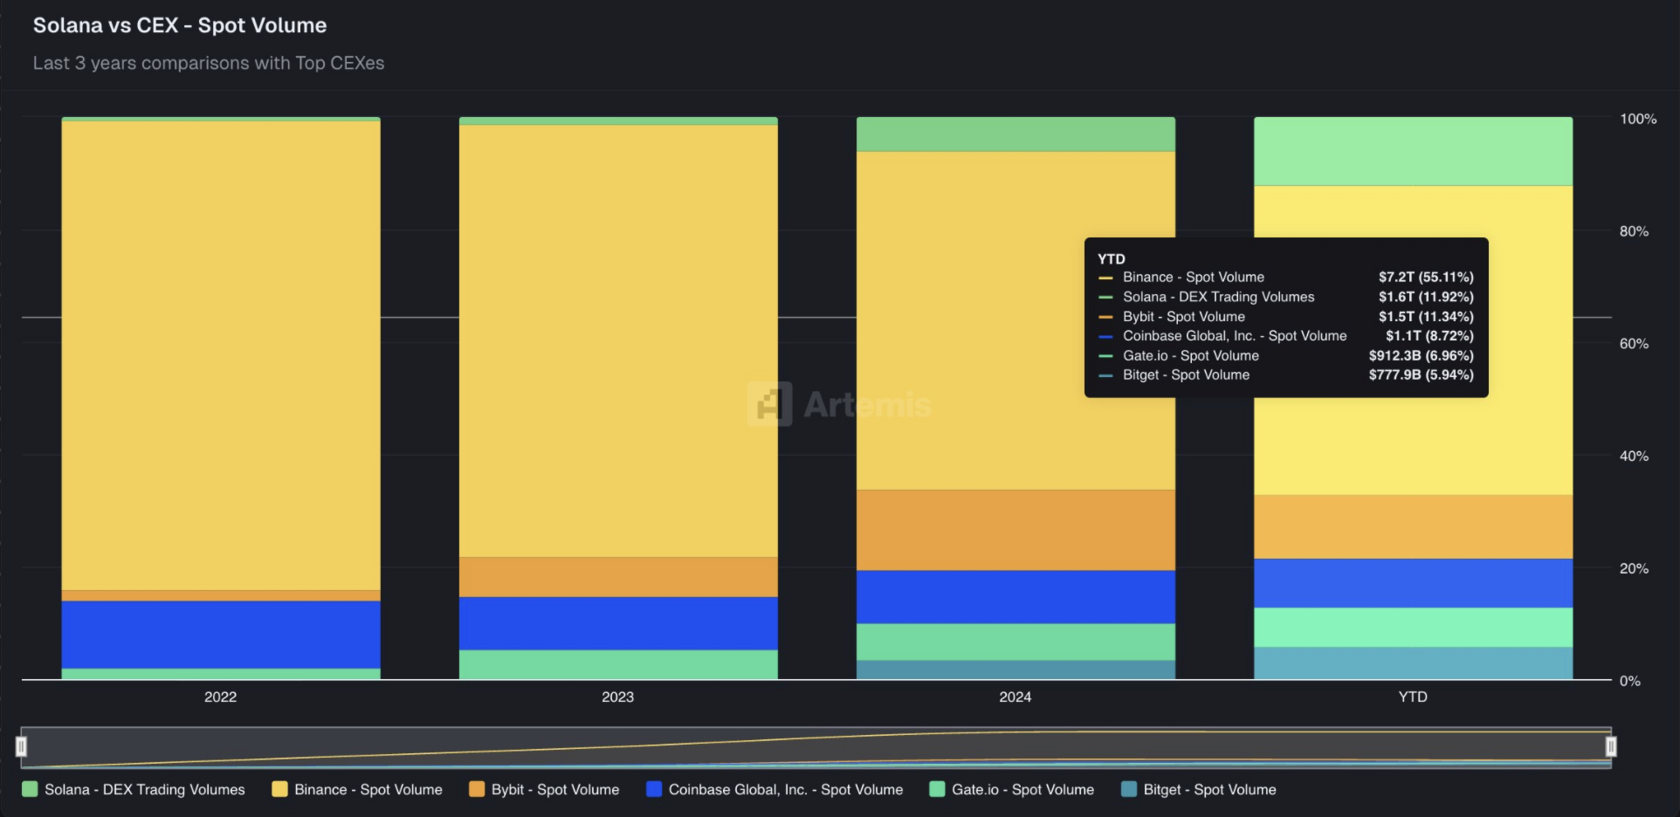1680x817 pixels.
Task: Click the 2023 x-axis label
Action: (x=617, y=697)
